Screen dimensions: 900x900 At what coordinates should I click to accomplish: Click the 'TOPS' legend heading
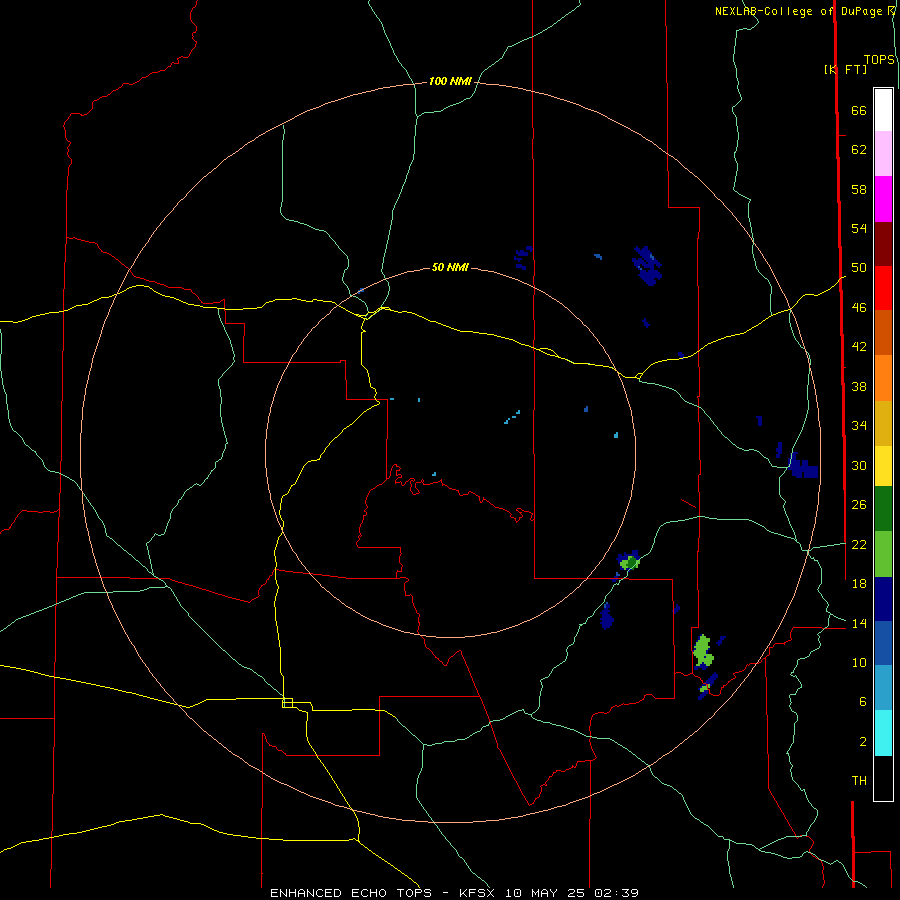pos(879,60)
